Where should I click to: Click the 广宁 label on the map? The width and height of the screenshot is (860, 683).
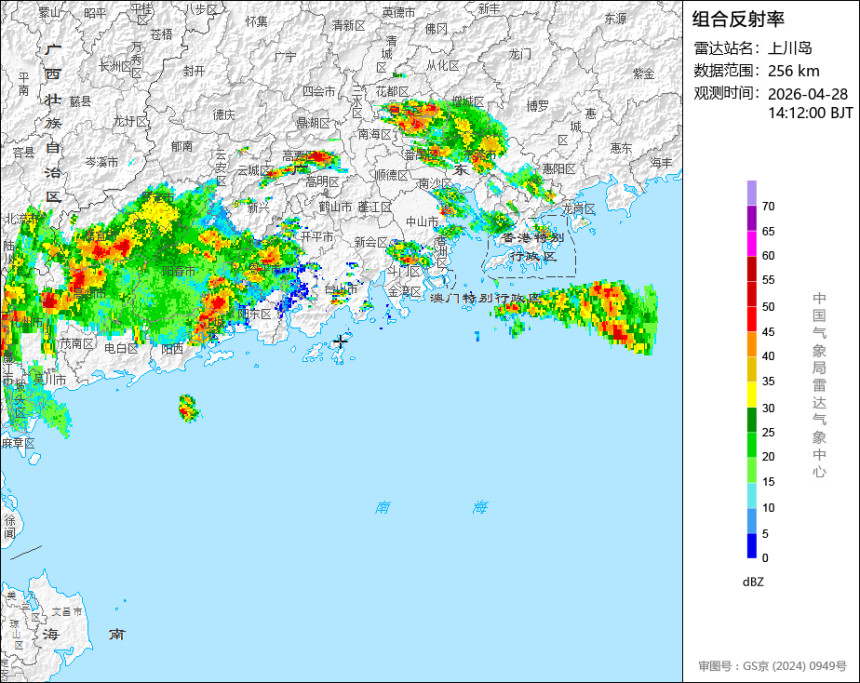click(x=285, y=56)
